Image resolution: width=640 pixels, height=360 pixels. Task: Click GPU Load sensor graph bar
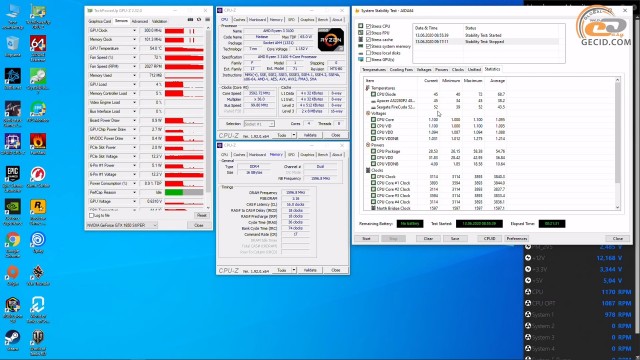coord(184,84)
